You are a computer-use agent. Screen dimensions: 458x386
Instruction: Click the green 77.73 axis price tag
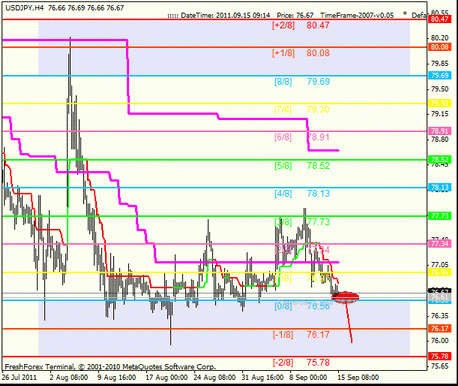[439, 216]
